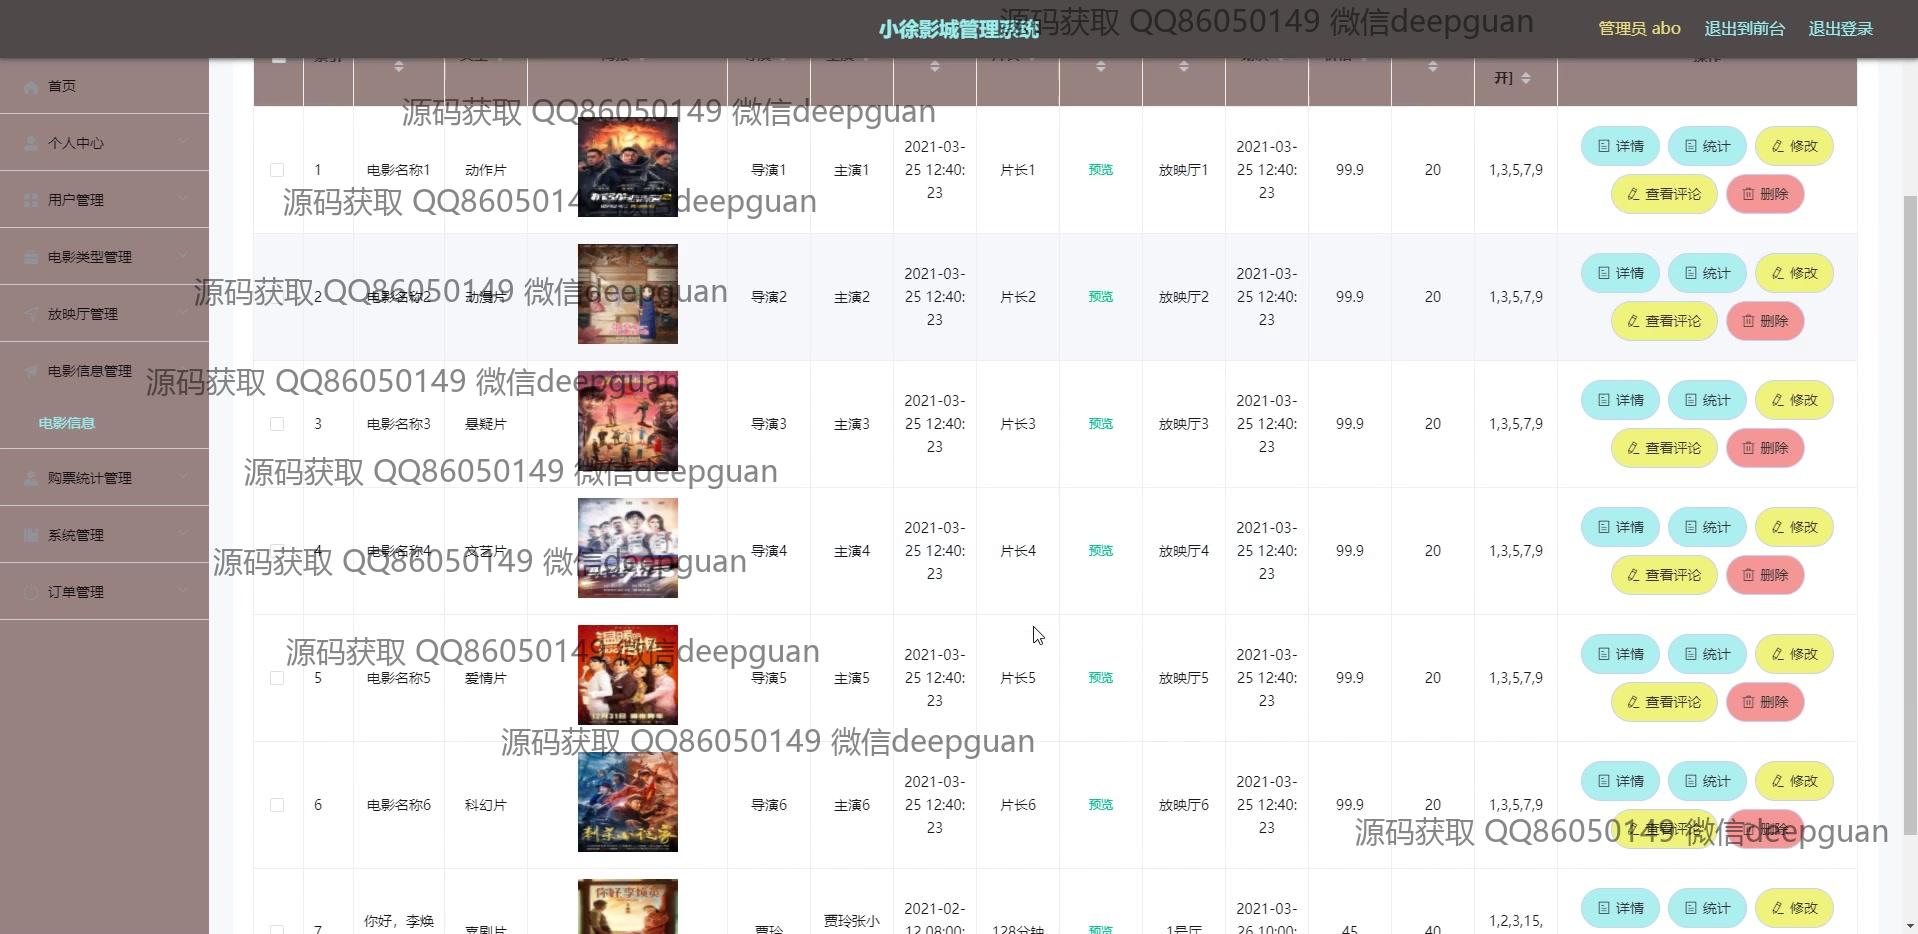Image resolution: width=1918 pixels, height=934 pixels.
Task: Click the 主演2 cell
Action: pyautogui.click(x=852, y=297)
